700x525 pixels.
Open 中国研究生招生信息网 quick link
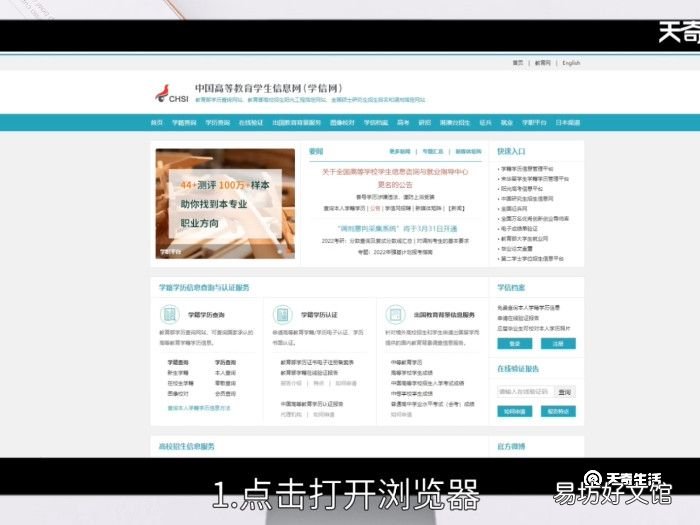click(527, 199)
